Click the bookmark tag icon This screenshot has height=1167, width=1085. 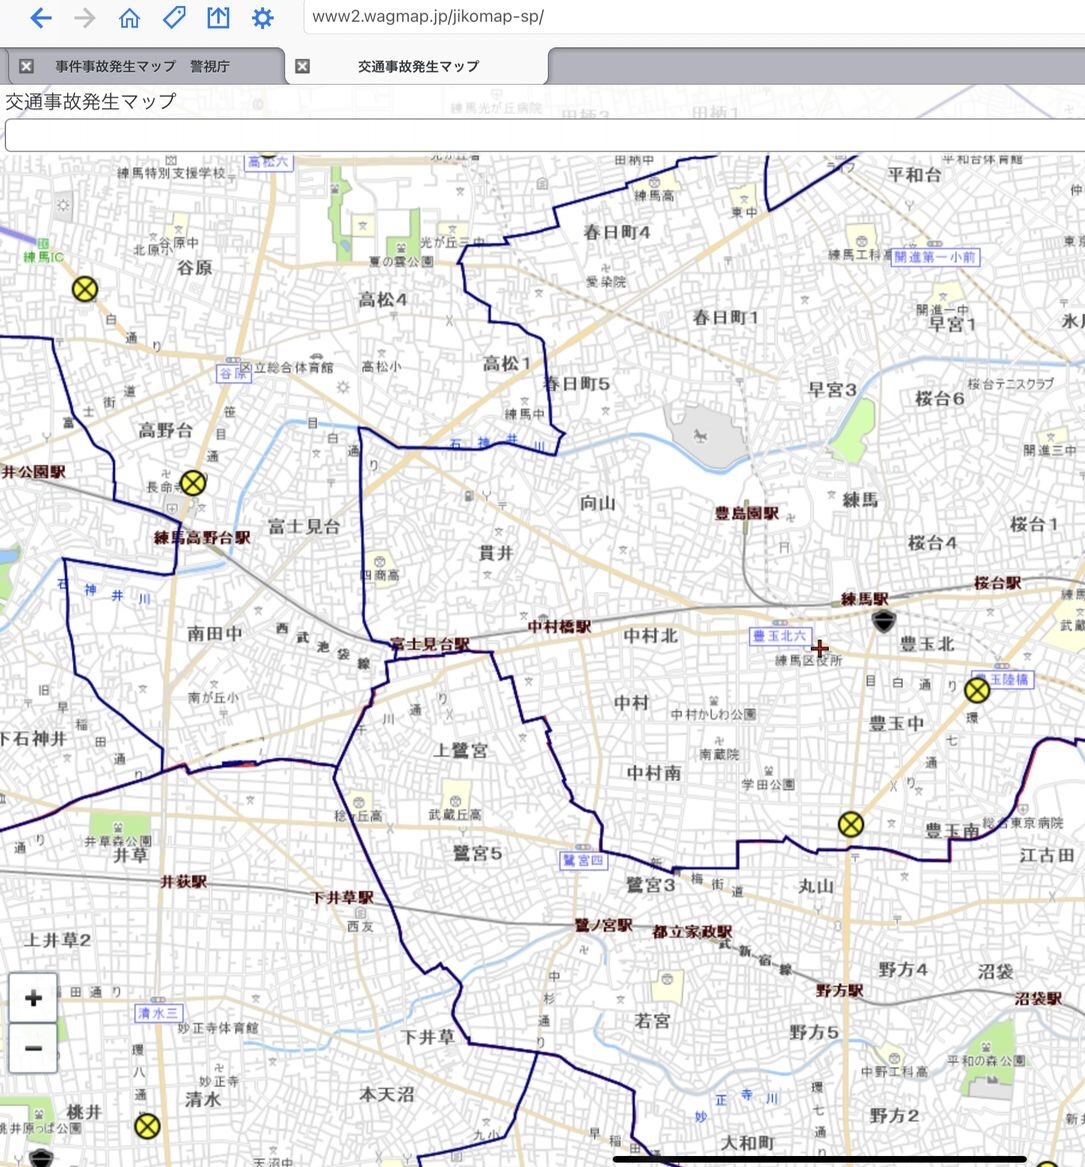174,18
